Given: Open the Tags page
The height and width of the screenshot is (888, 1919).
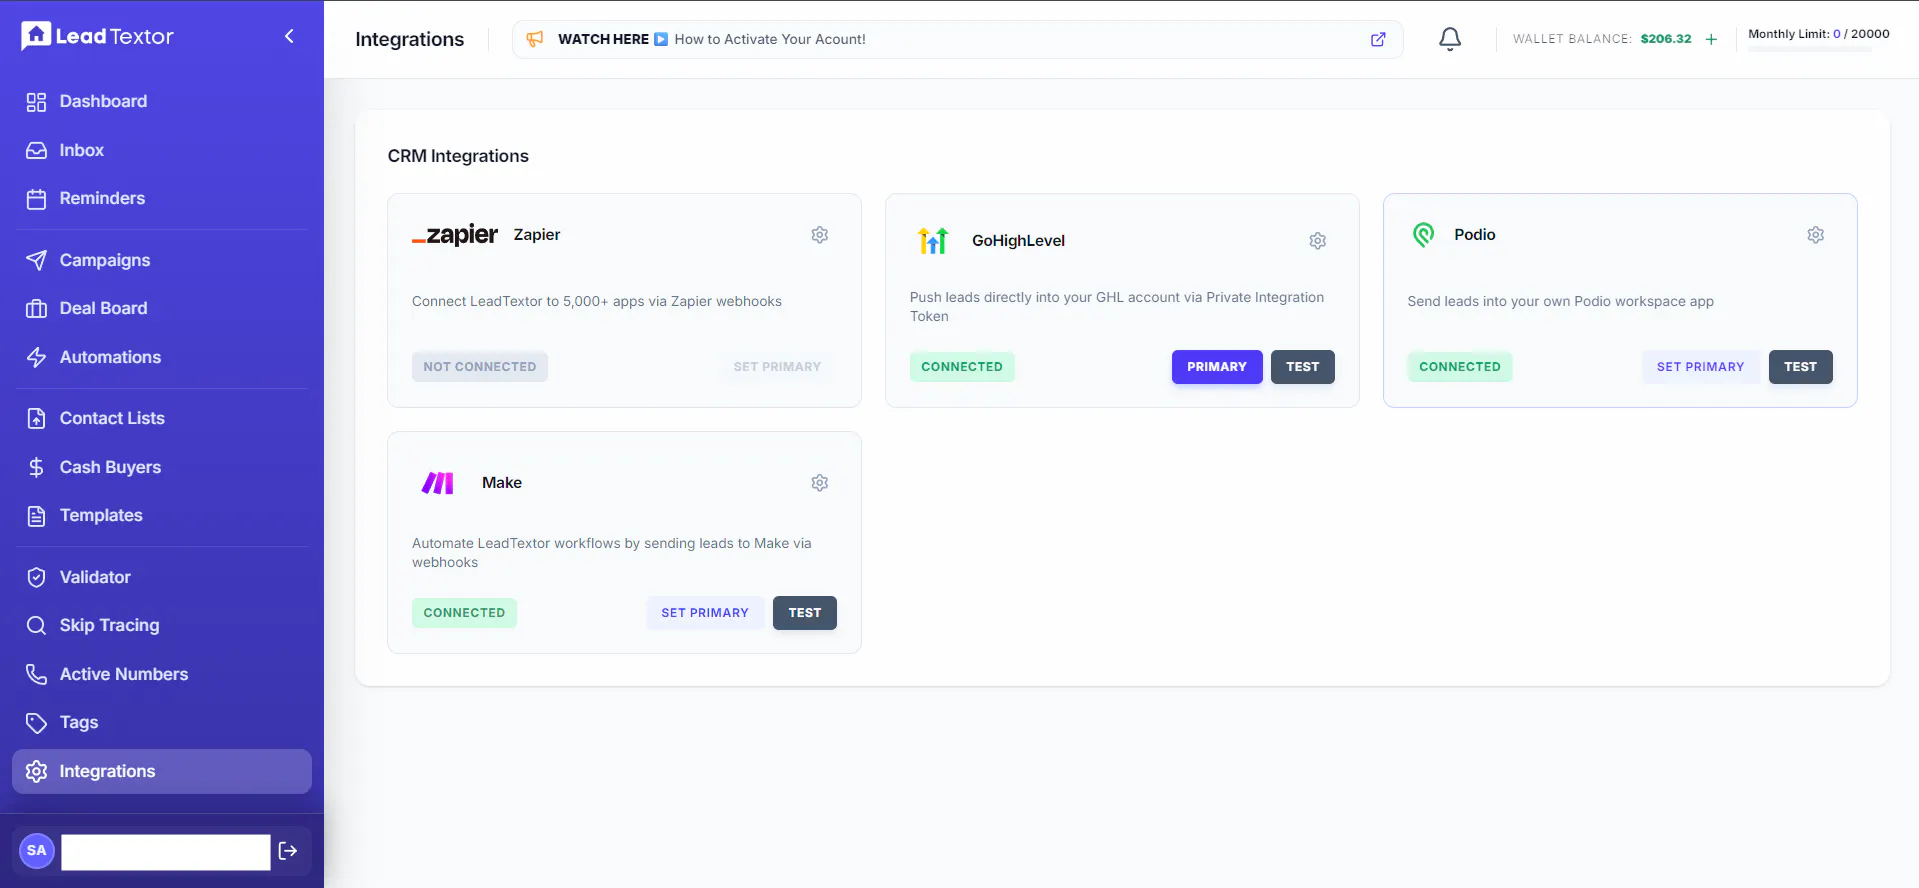Looking at the screenshot, I should (x=162, y=722).
